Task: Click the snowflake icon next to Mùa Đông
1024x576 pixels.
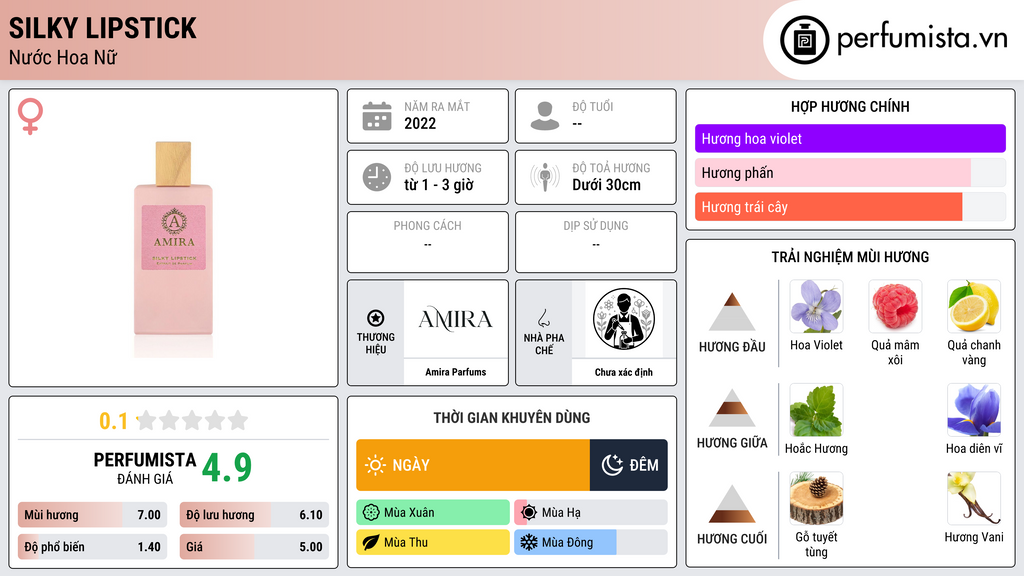Action: click(529, 542)
